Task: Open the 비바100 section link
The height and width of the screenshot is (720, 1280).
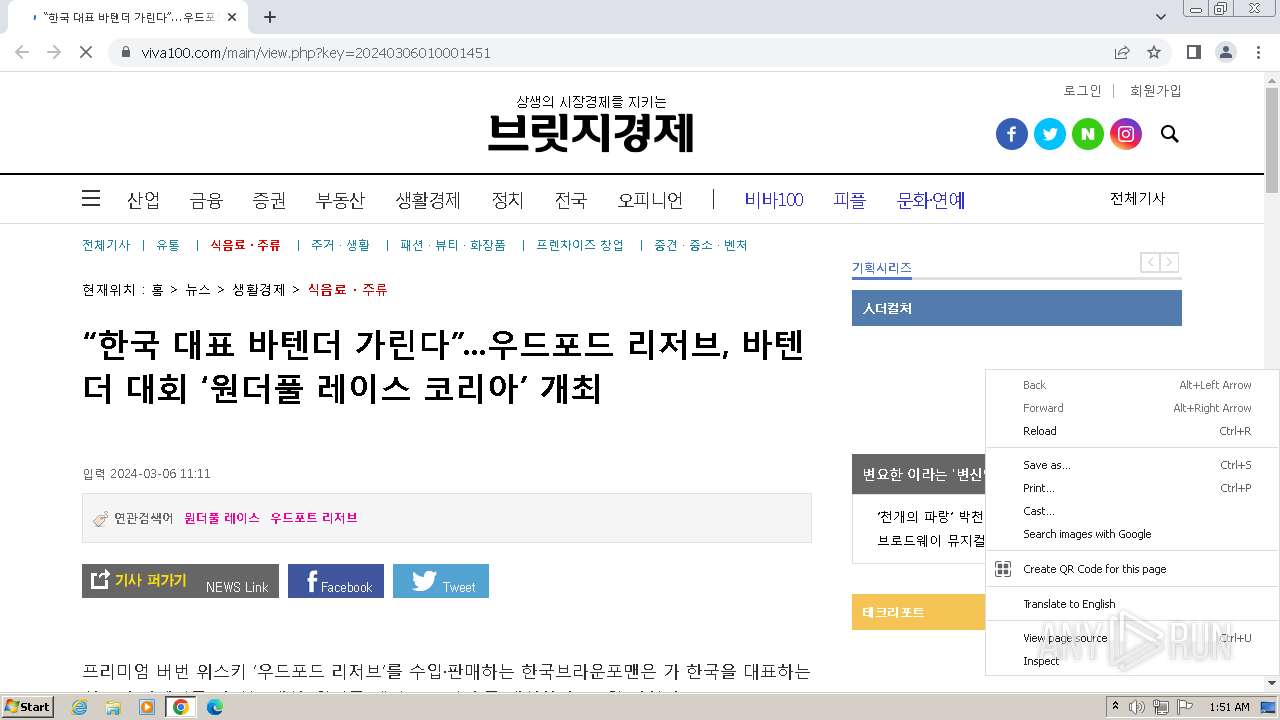Action: tap(773, 200)
